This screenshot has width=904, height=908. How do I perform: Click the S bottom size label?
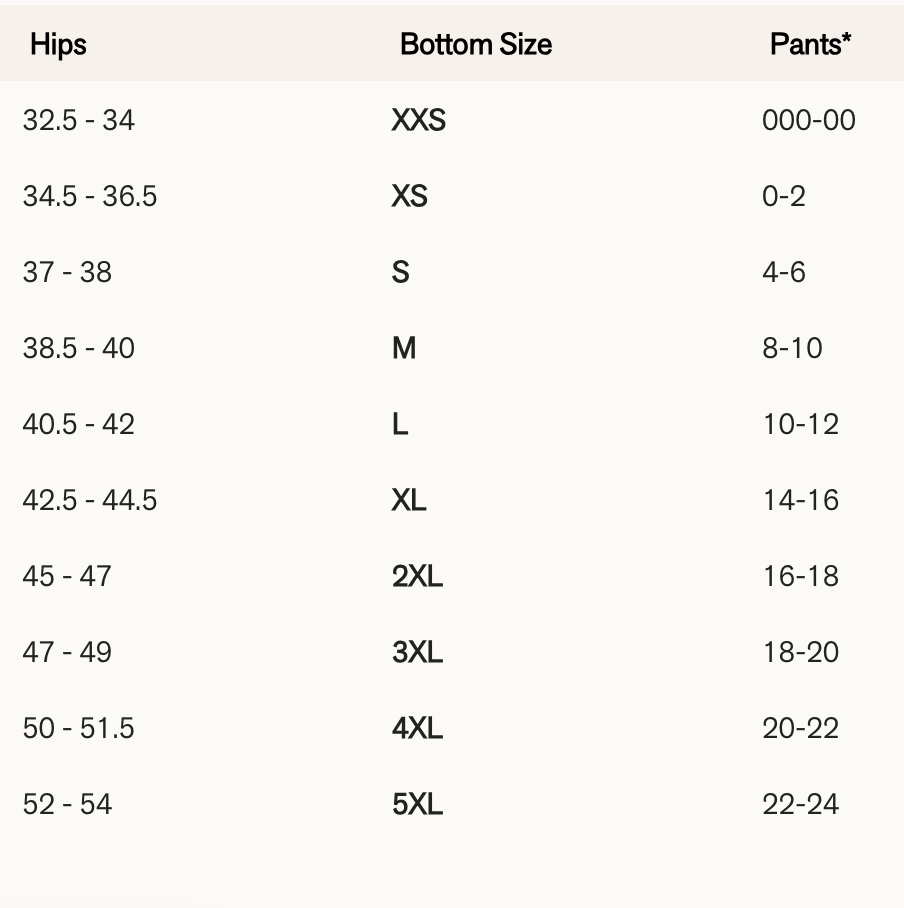click(401, 272)
